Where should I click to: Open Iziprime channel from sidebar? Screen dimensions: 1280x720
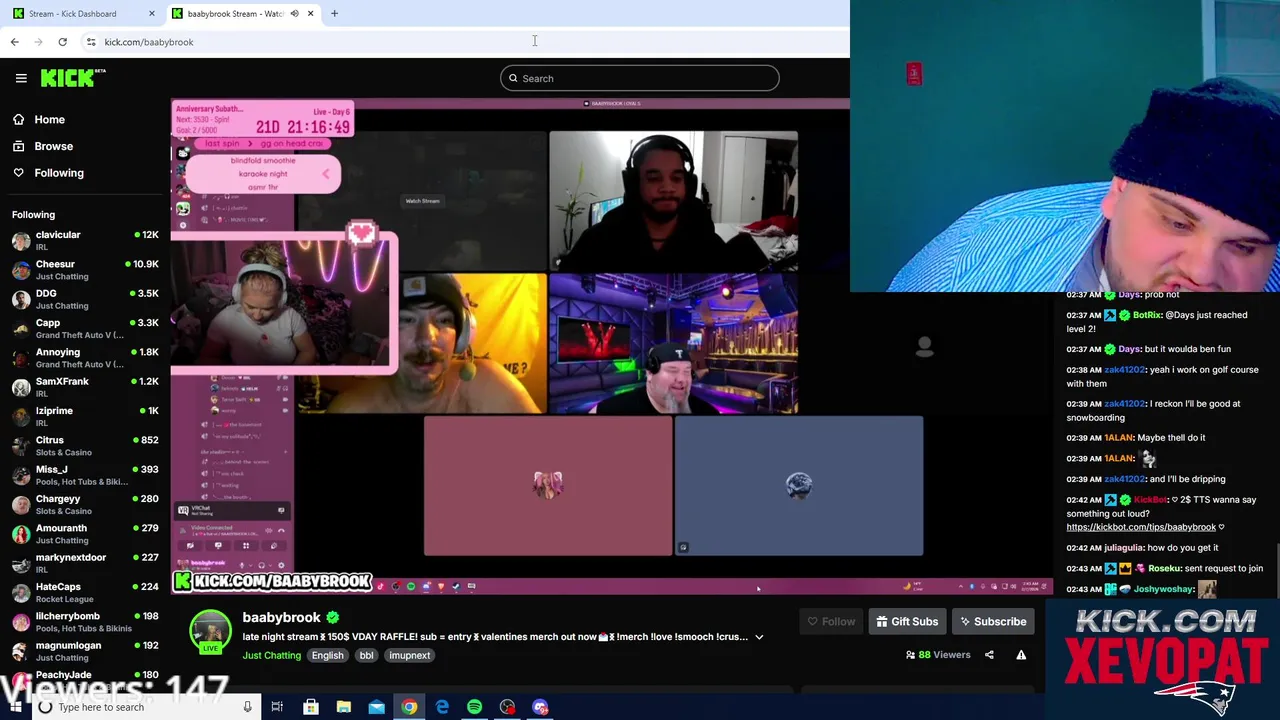click(x=85, y=416)
